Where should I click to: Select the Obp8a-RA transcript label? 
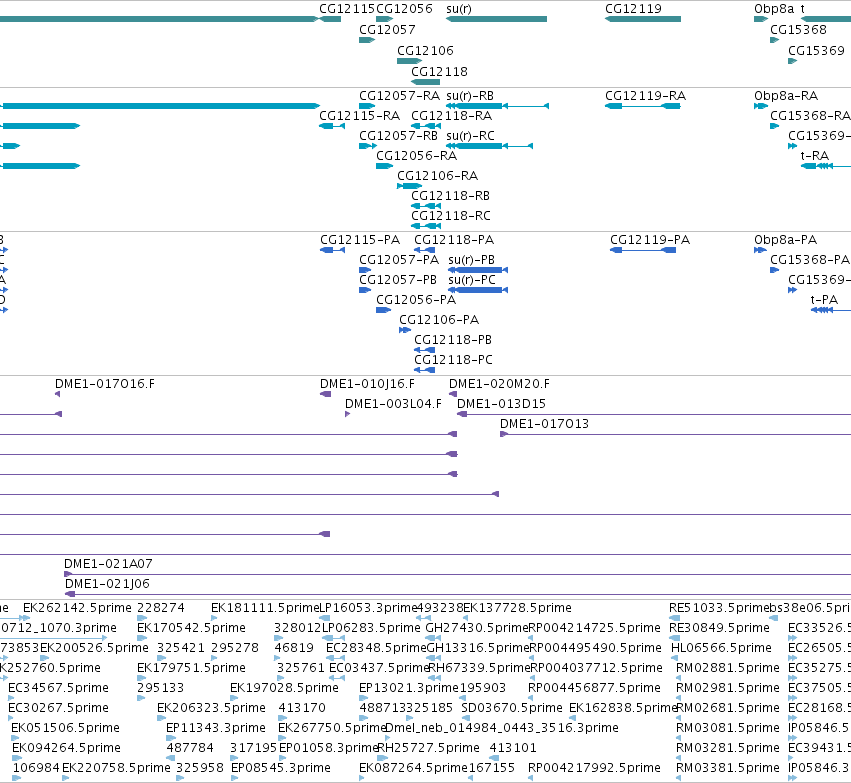click(786, 96)
